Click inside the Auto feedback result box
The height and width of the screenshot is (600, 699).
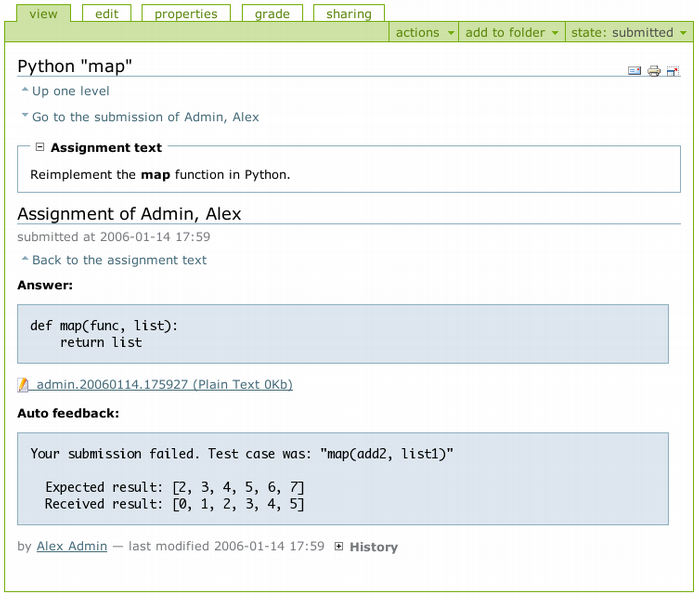click(342, 478)
